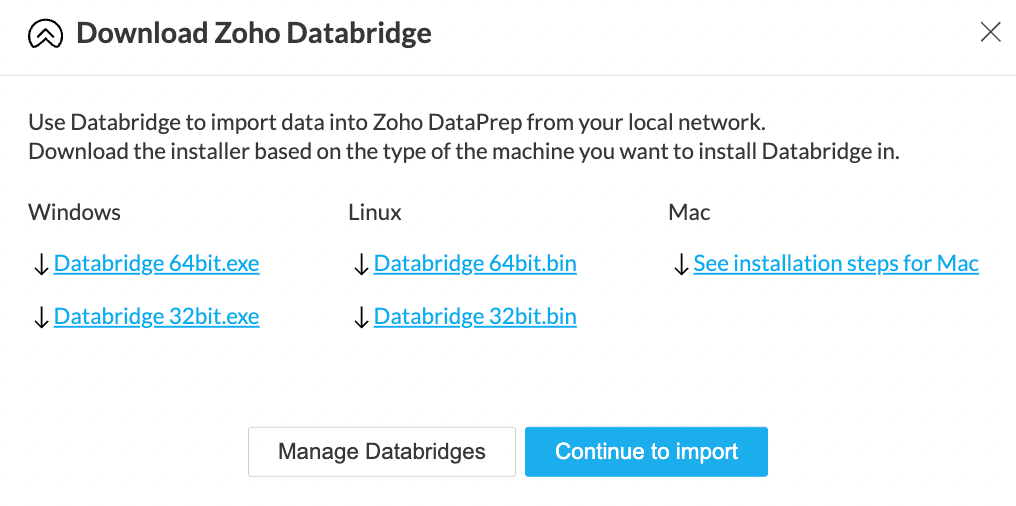Close the Download Zoho Databridge dialog
Image resolution: width=1016 pixels, height=506 pixels.
click(990, 33)
